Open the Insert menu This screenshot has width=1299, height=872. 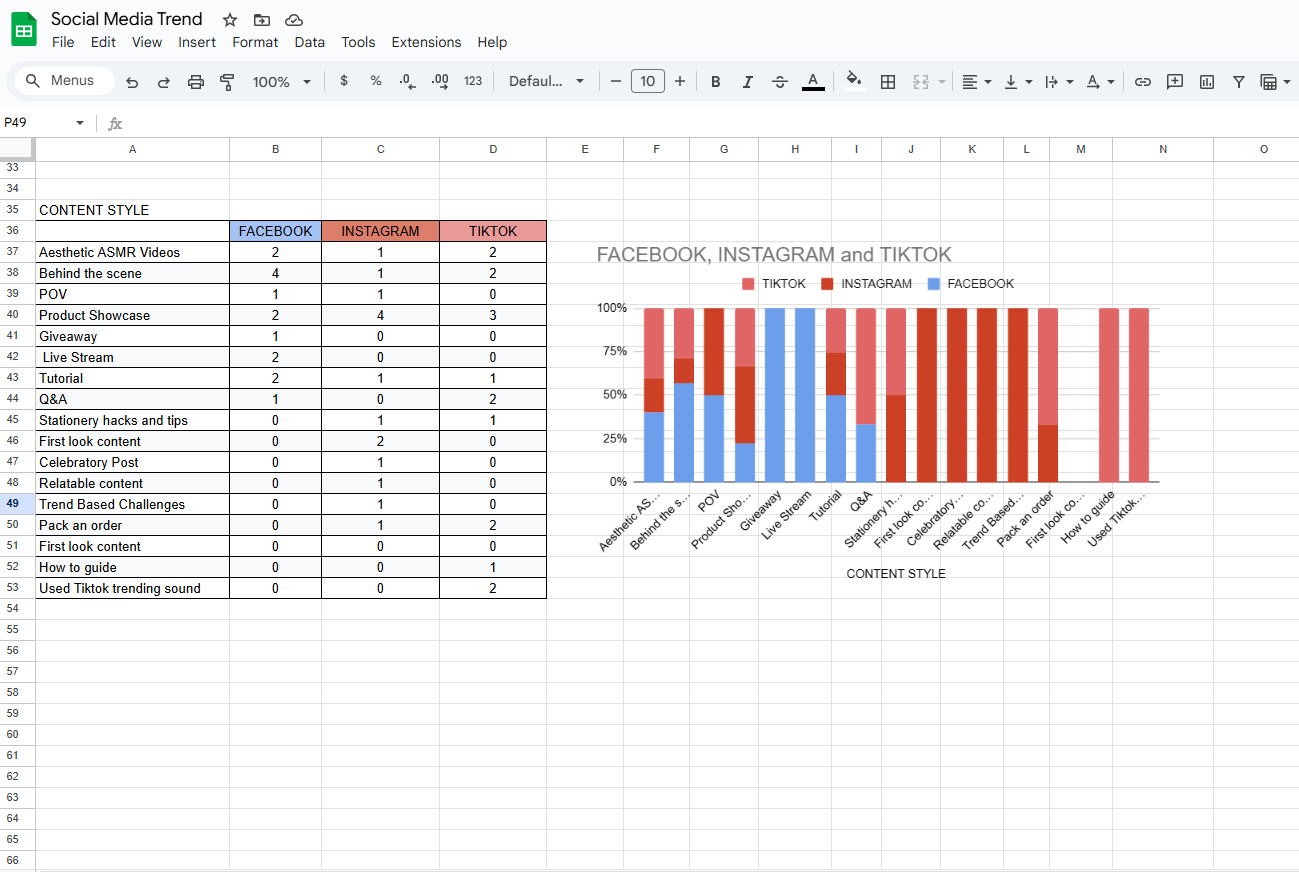(x=197, y=42)
